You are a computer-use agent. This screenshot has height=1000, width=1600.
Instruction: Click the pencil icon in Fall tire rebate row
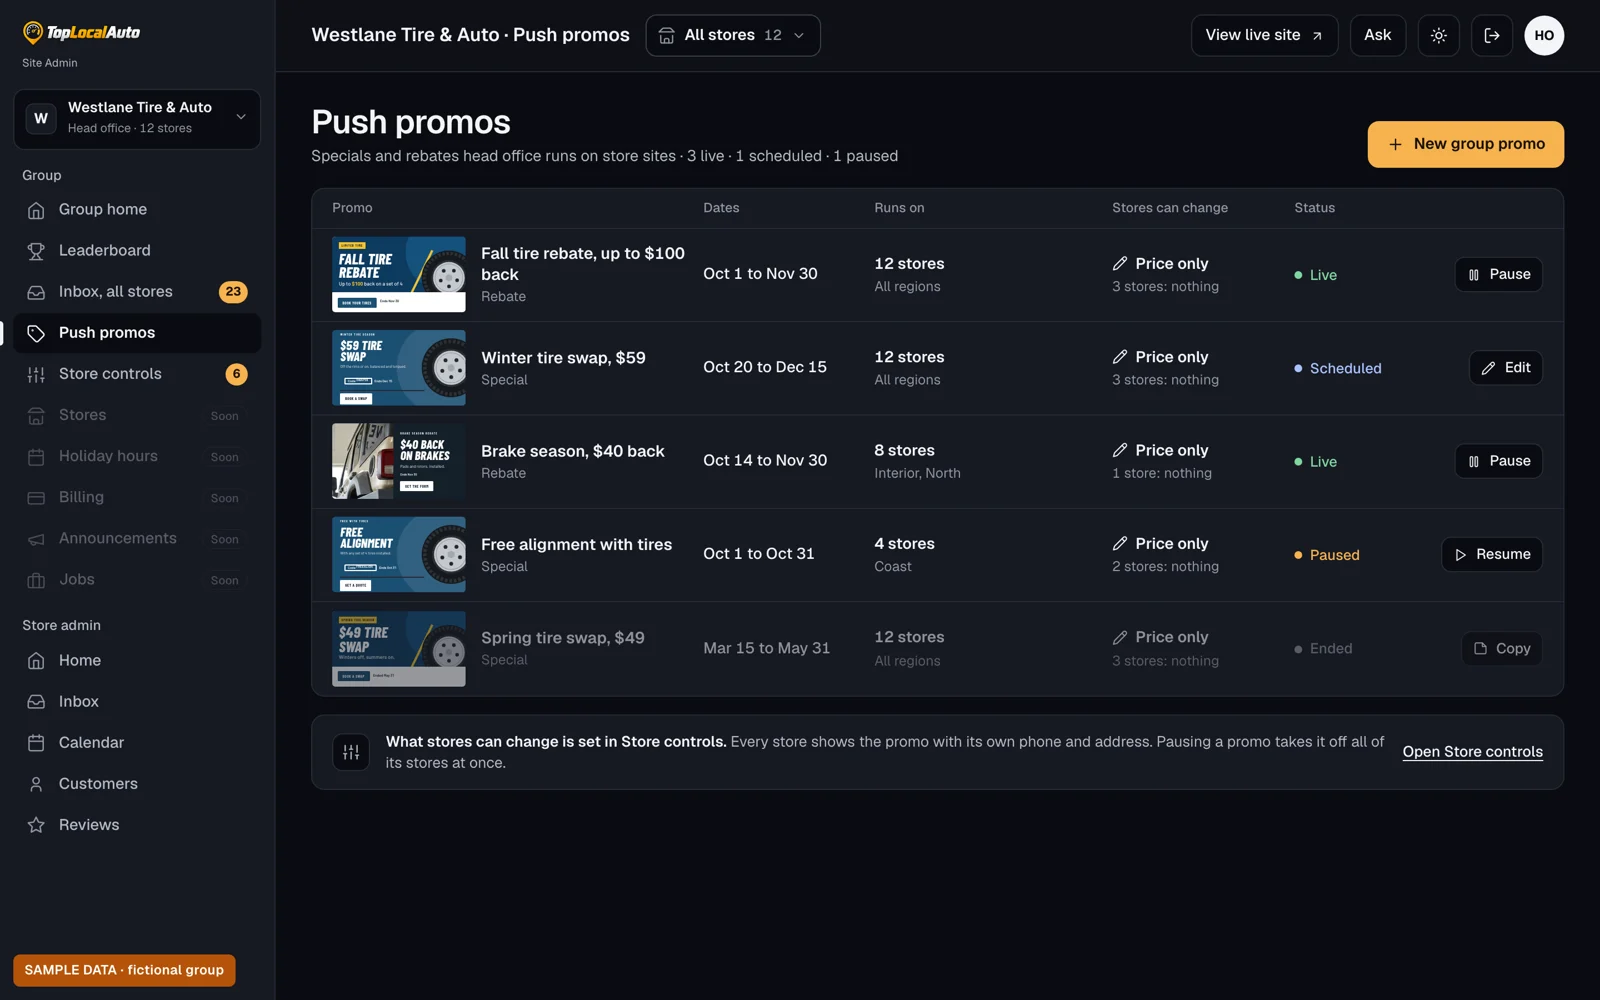[1120, 263]
